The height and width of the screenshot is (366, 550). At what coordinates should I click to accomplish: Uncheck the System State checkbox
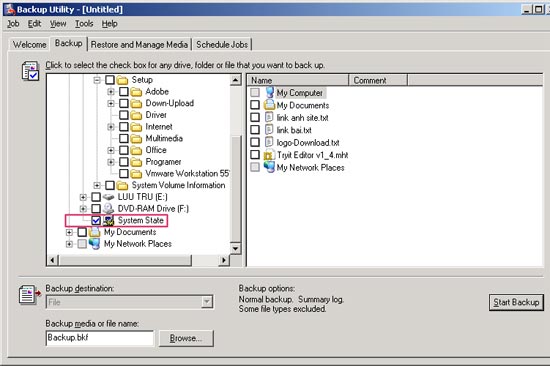coord(96,220)
